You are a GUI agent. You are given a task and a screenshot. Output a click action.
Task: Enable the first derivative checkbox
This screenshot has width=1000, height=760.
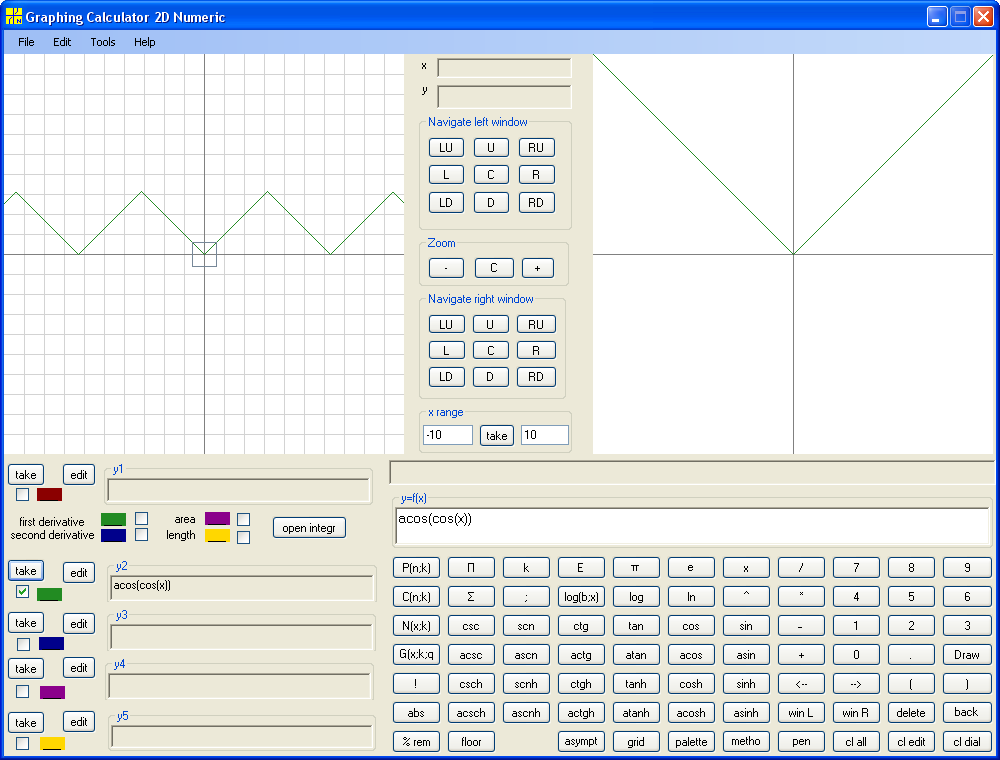(x=142, y=518)
